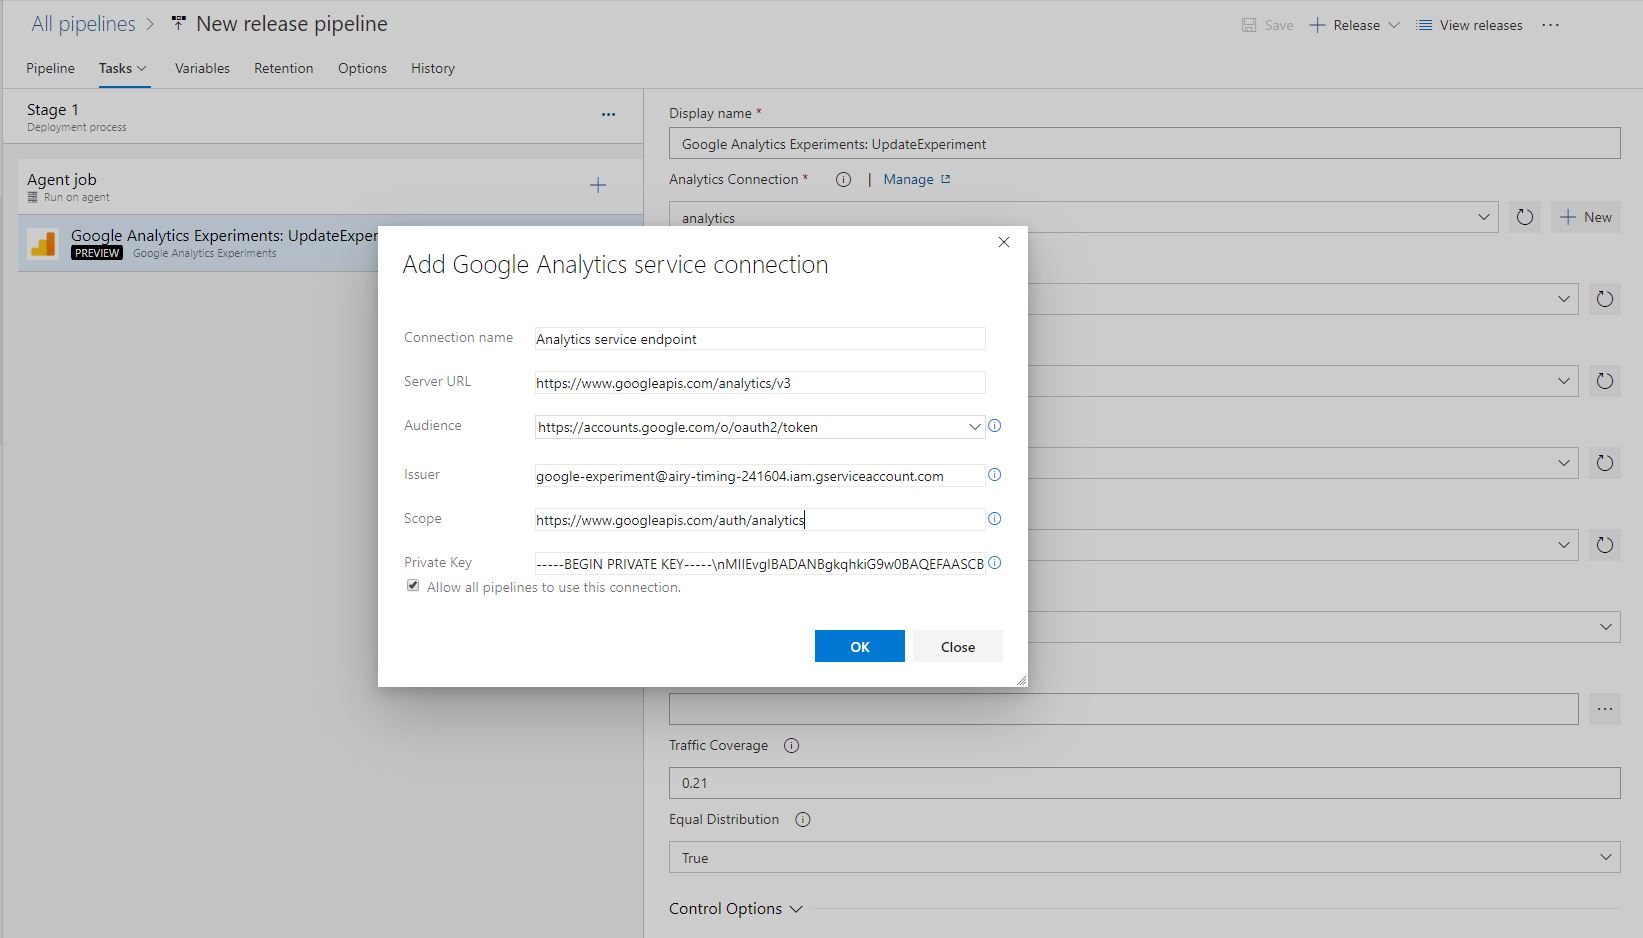
Task: Show Private Key info tooltip
Action: (994, 563)
